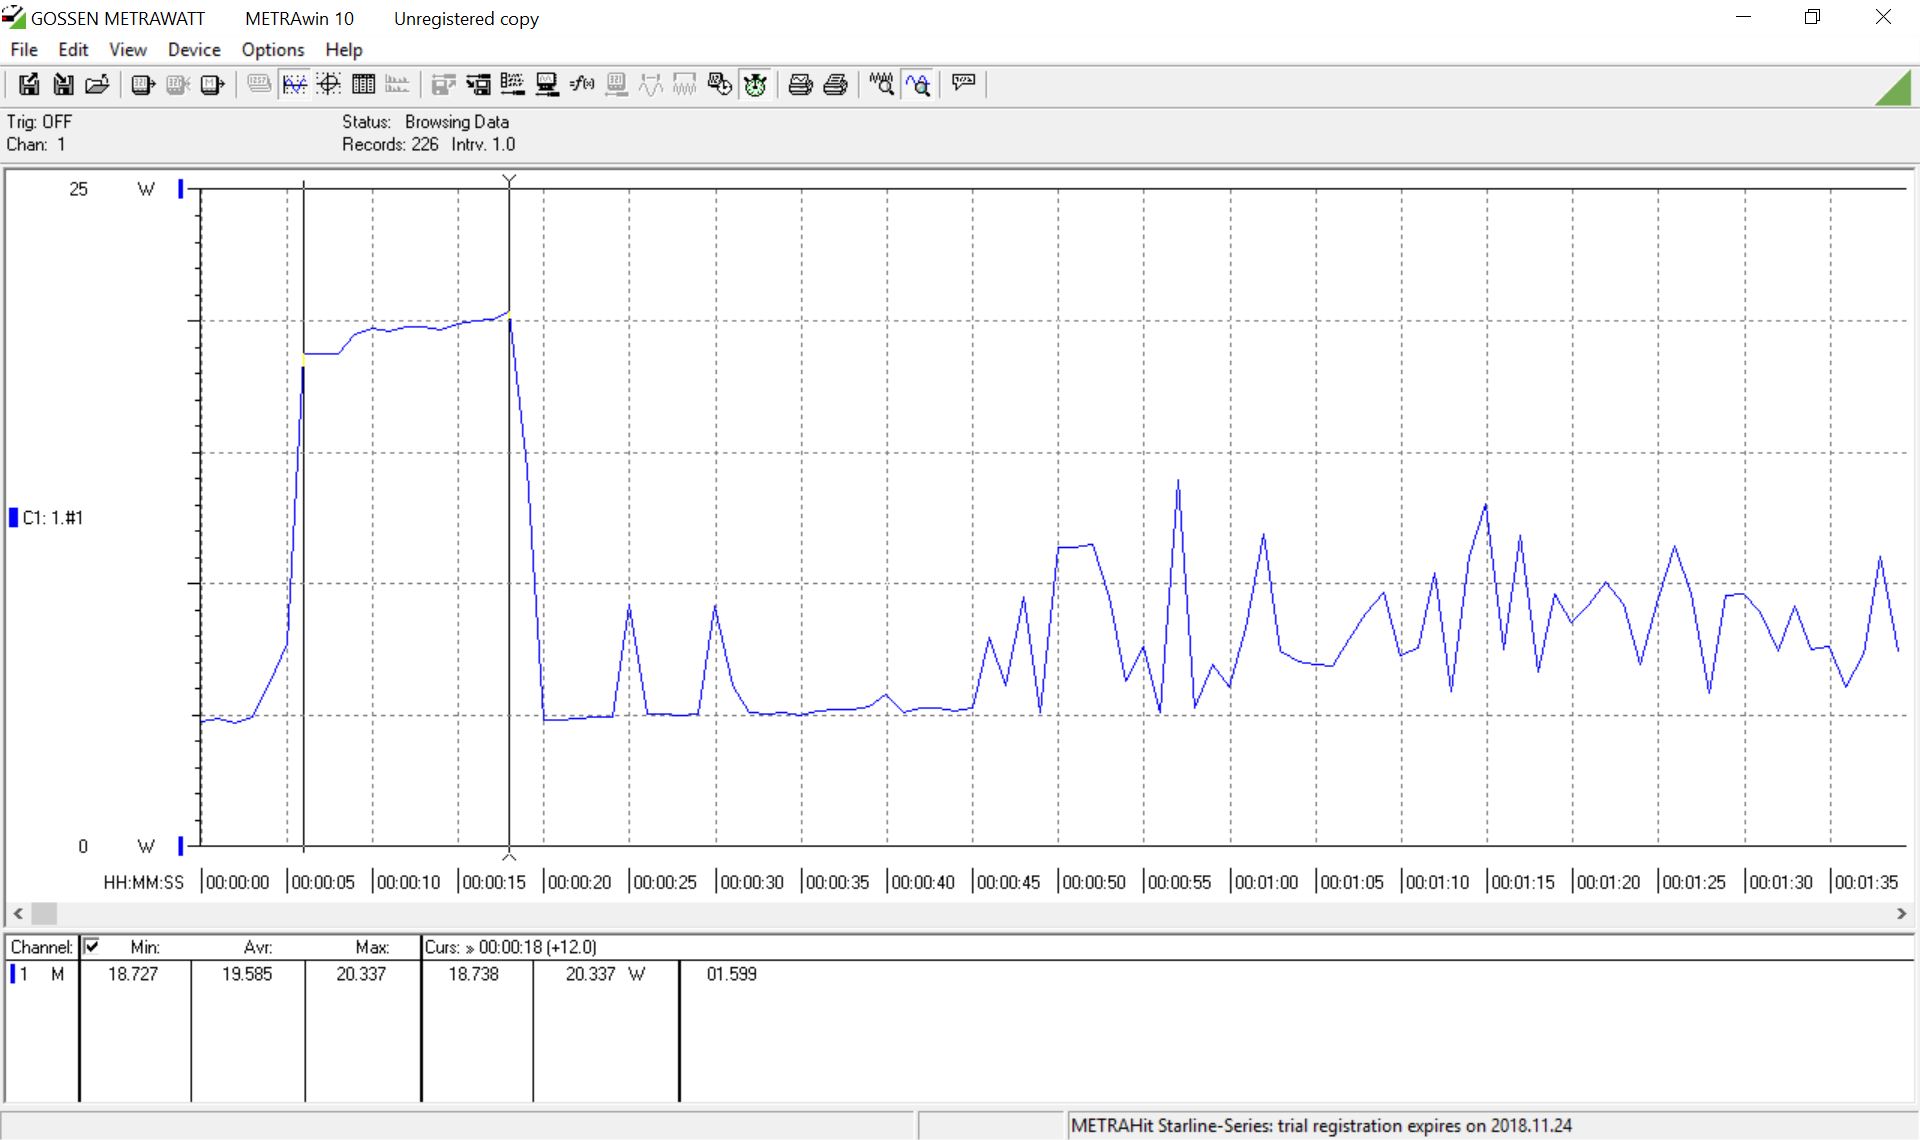The height and width of the screenshot is (1140, 1920).
Task: Click the stopwatch timer icon
Action: pos(755,85)
